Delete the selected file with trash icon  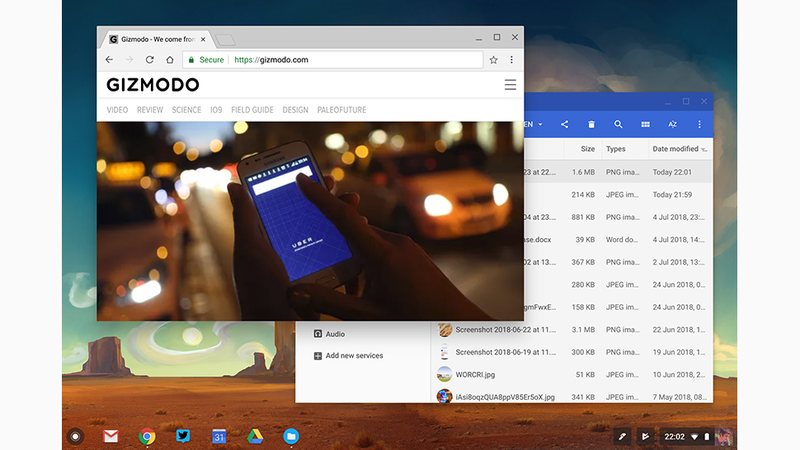pyautogui.click(x=591, y=124)
